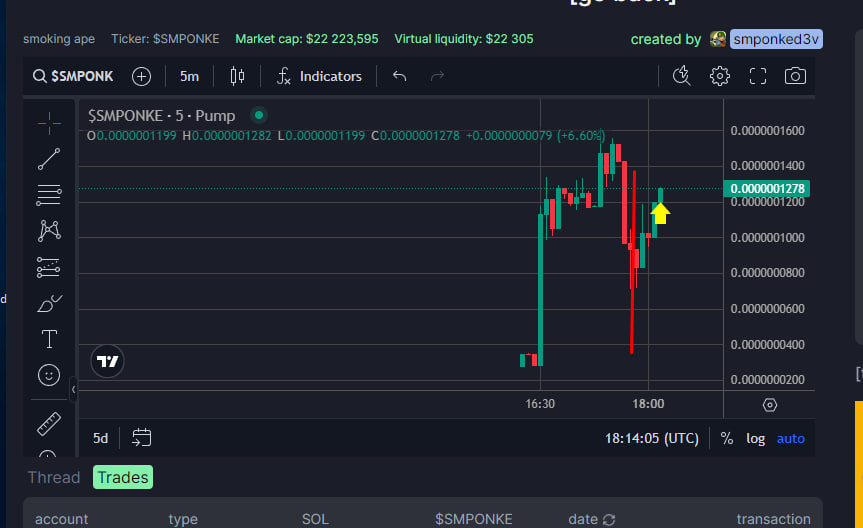Take a chart snapshot with camera icon
Viewport: 863px width, 528px height.
click(x=795, y=76)
